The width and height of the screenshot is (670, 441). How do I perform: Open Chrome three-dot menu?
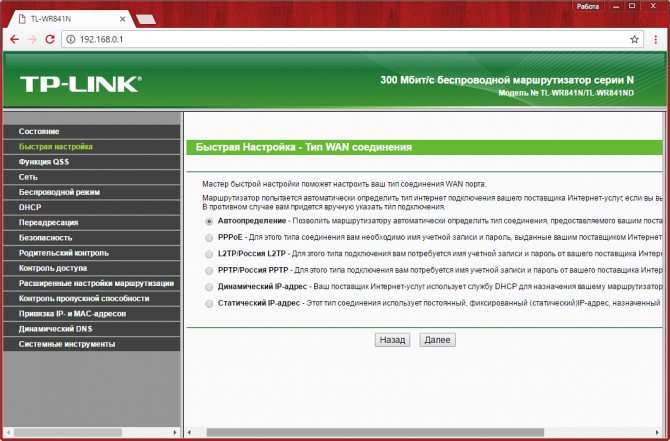(655, 39)
